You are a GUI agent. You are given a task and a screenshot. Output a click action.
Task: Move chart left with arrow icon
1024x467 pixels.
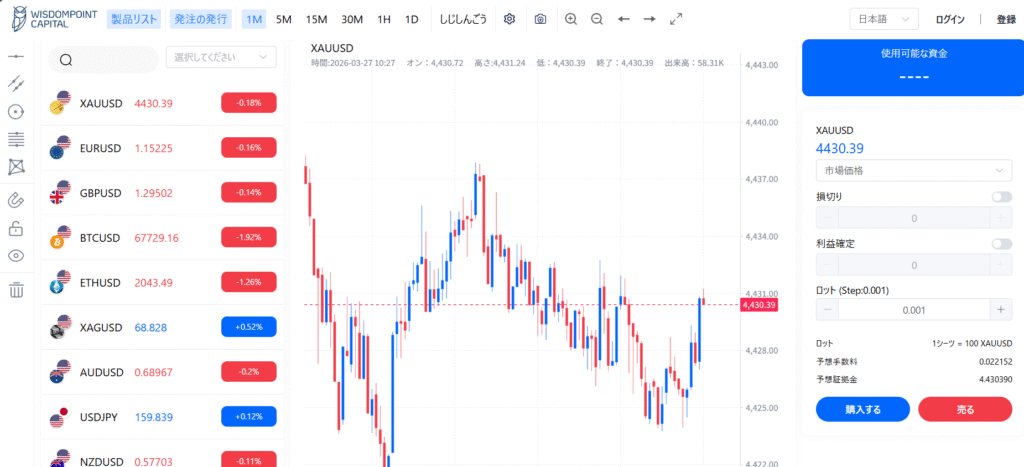(x=624, y=19)
